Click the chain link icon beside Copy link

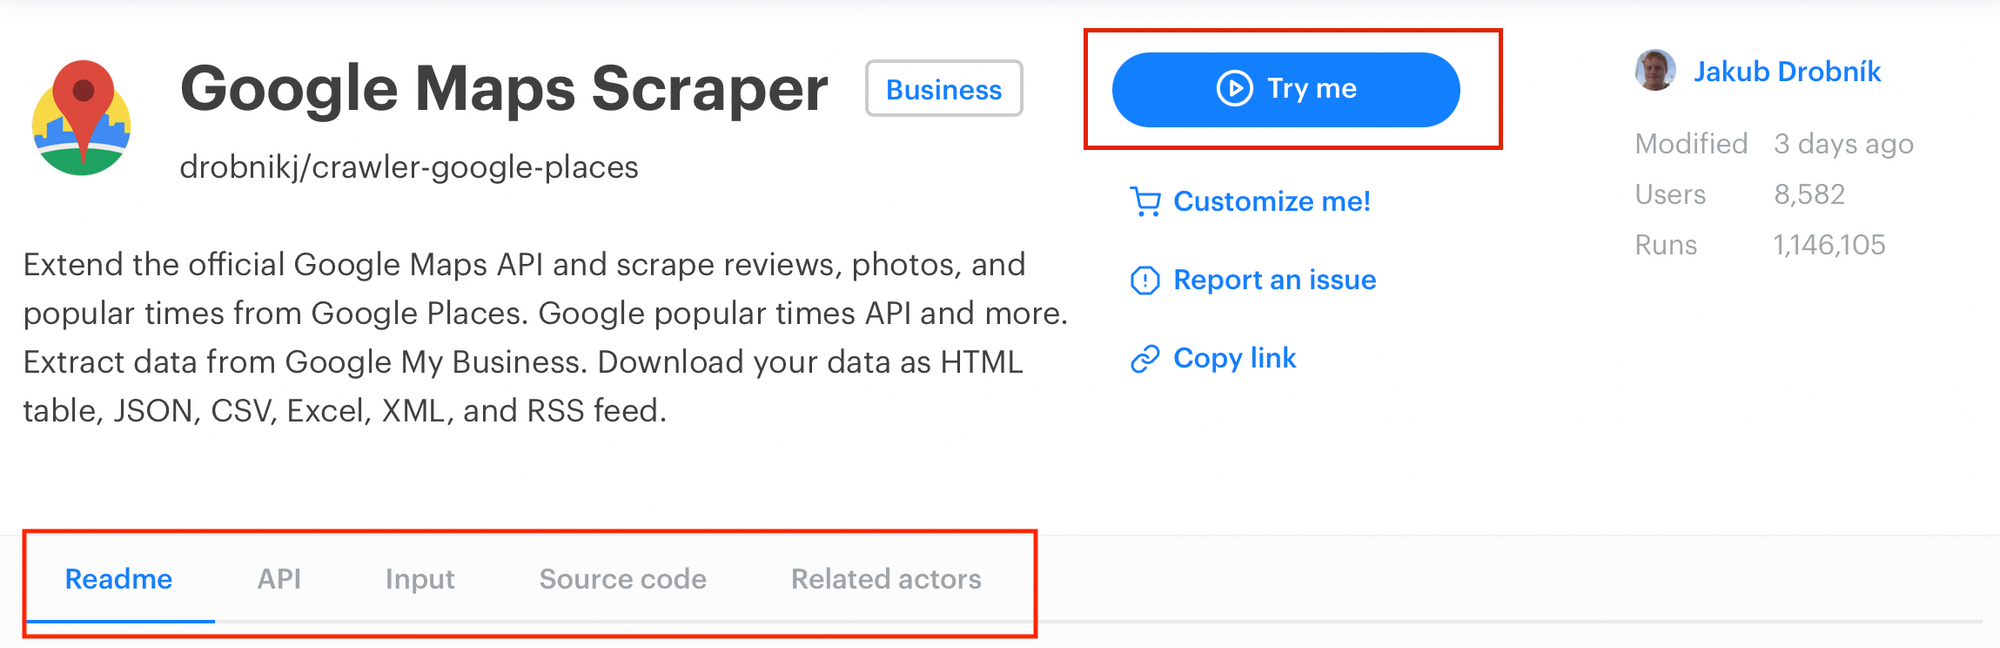(x=1145, y=359)
